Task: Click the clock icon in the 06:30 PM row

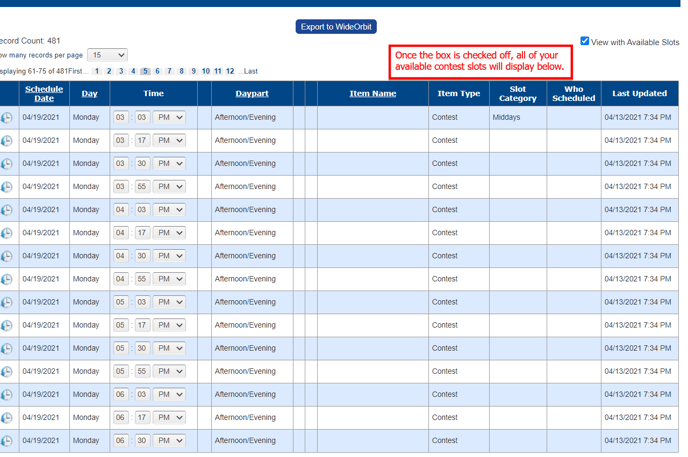Action: tap(7, 441)
